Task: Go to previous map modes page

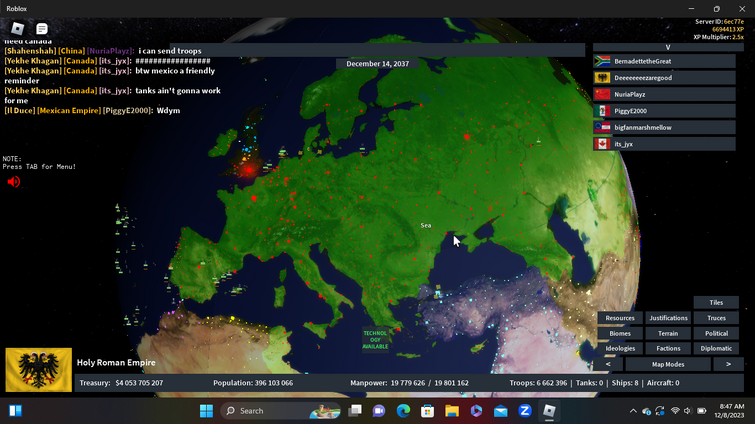Action: tap(608, 364)
